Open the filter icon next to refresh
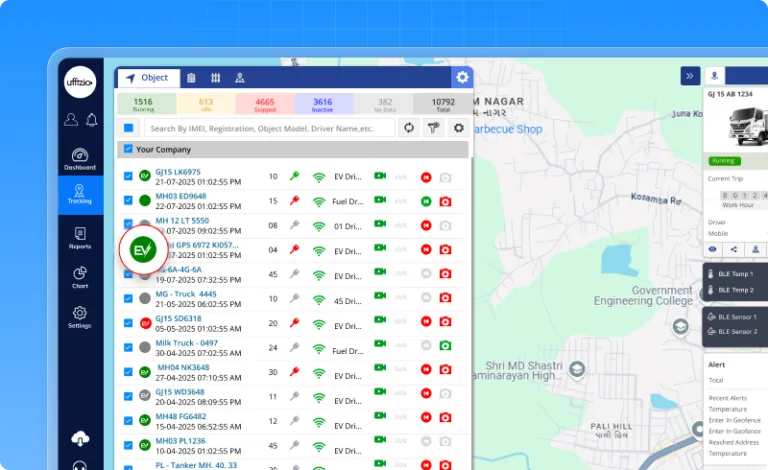The image size is (768, 470). coord(433,127)
